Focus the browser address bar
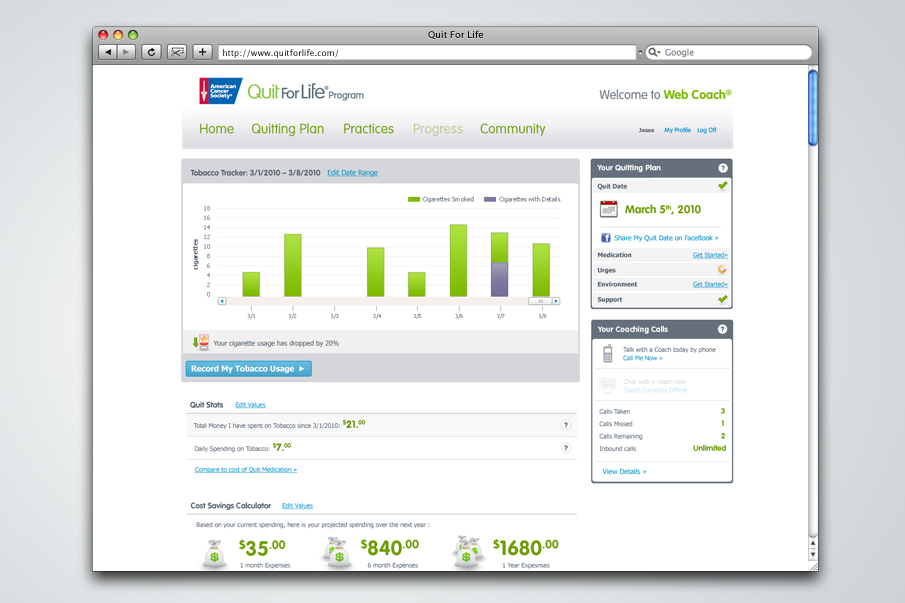The image size is (905, 603). [427, 53]
